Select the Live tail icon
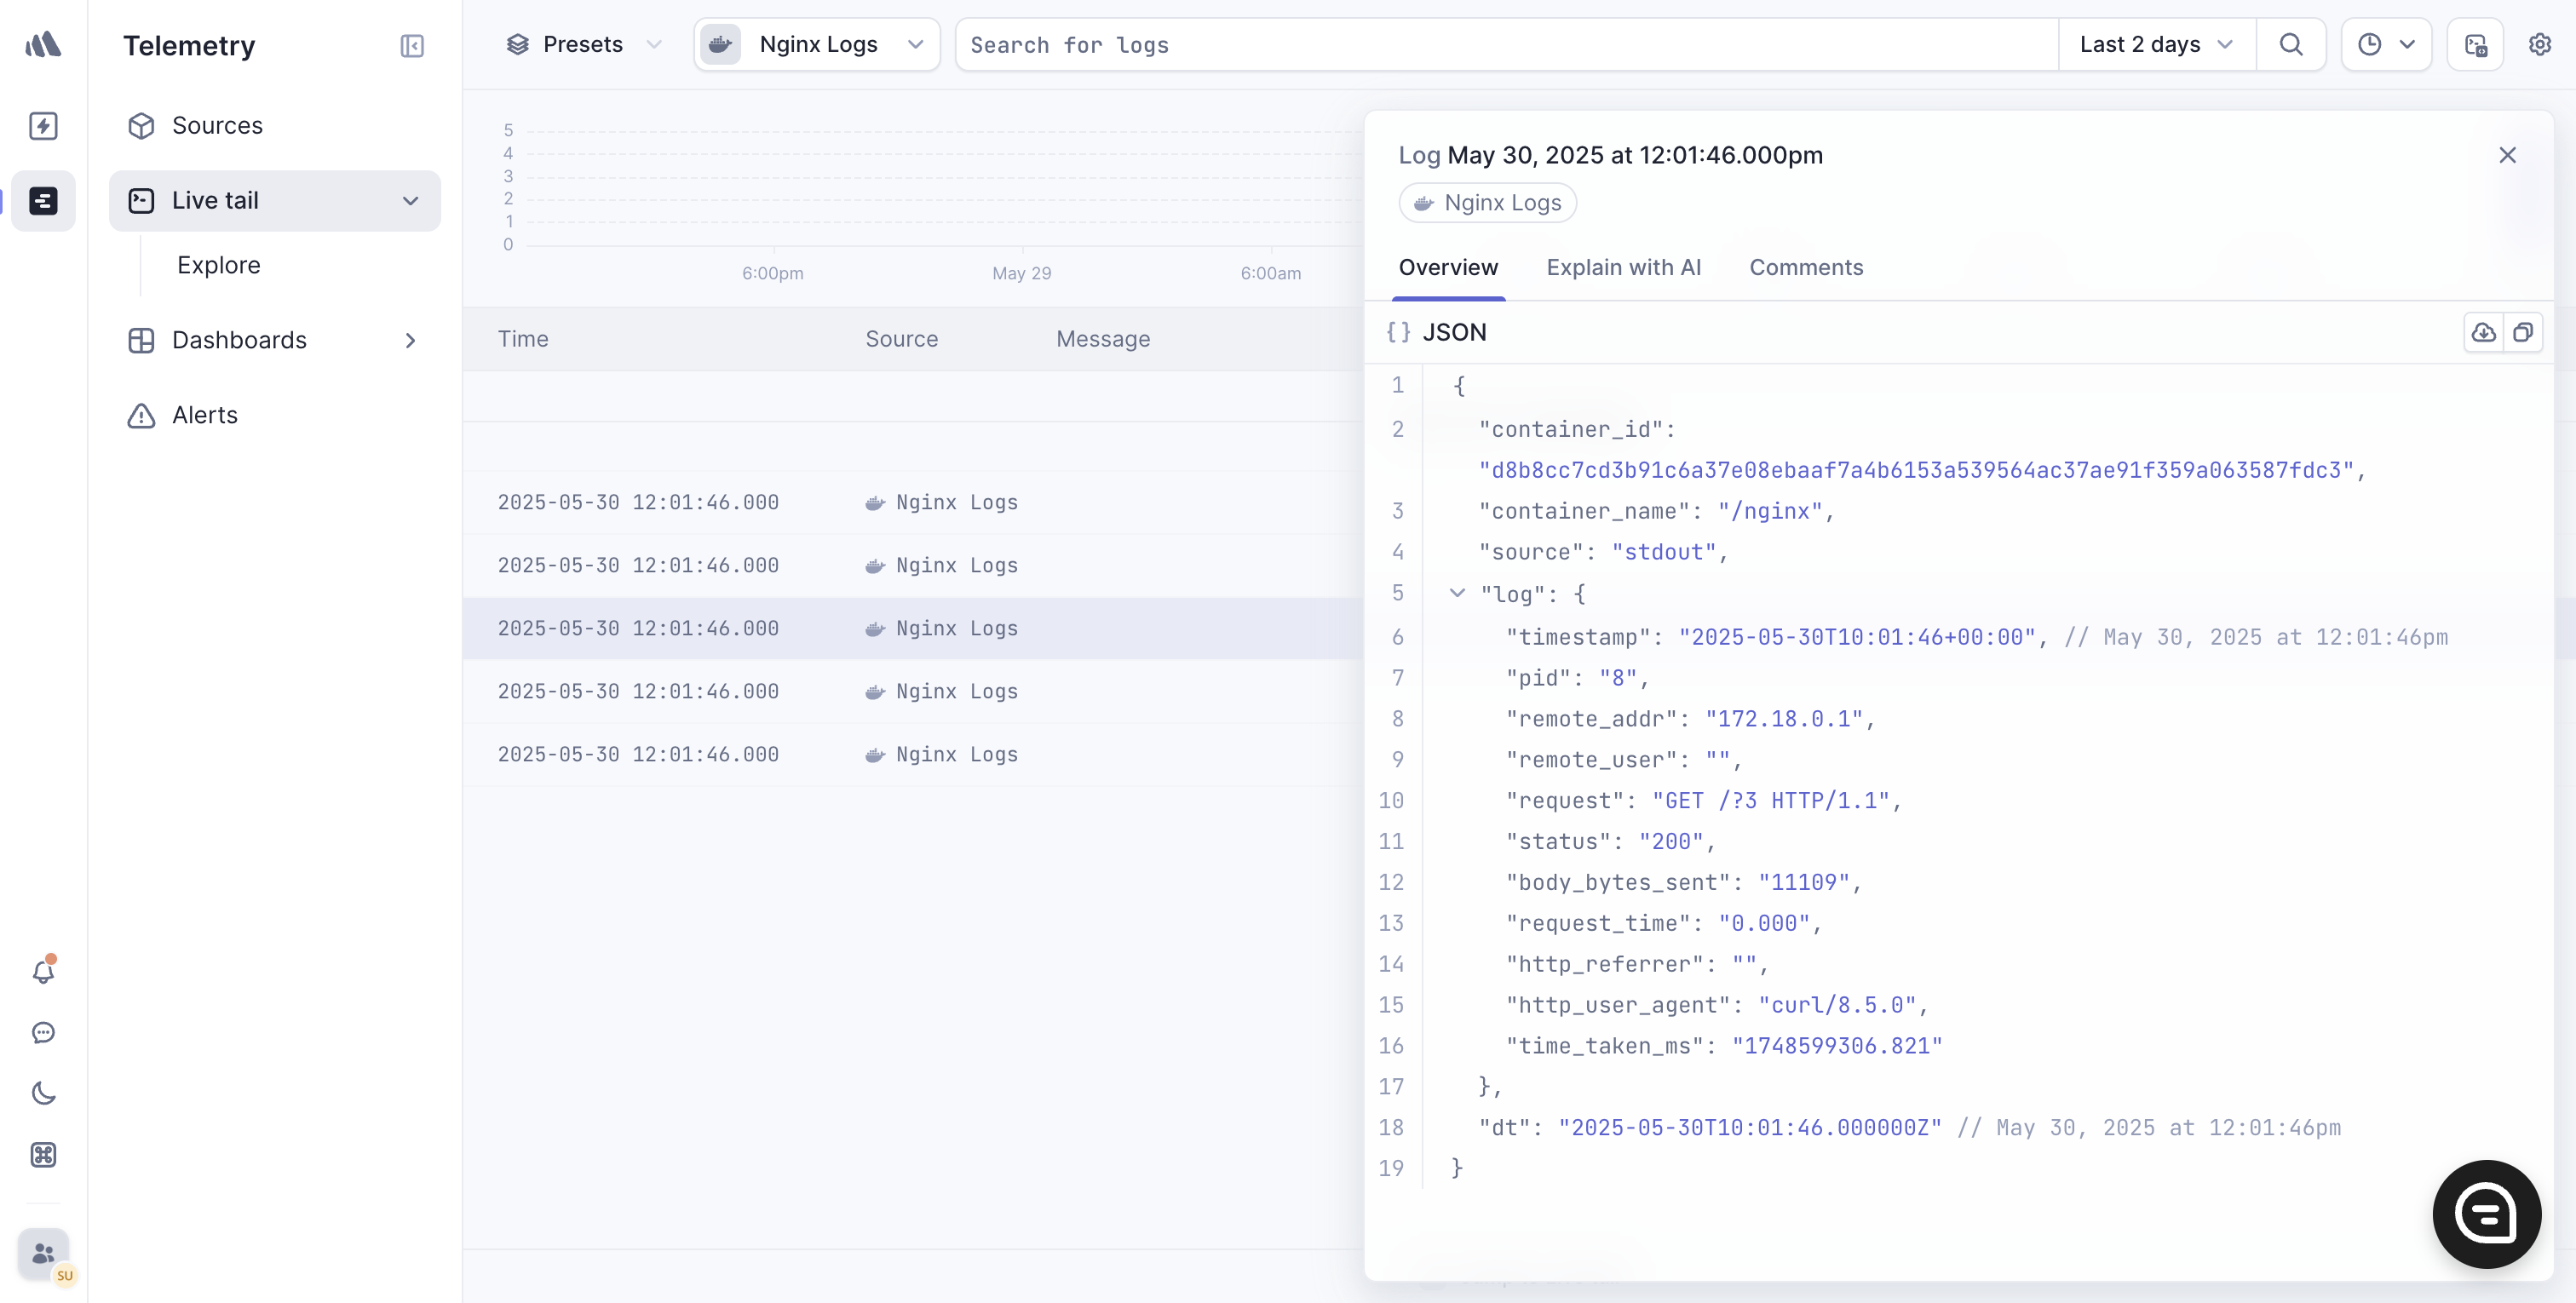The height and width of the screenshot is (1303, 2576). 43,200
